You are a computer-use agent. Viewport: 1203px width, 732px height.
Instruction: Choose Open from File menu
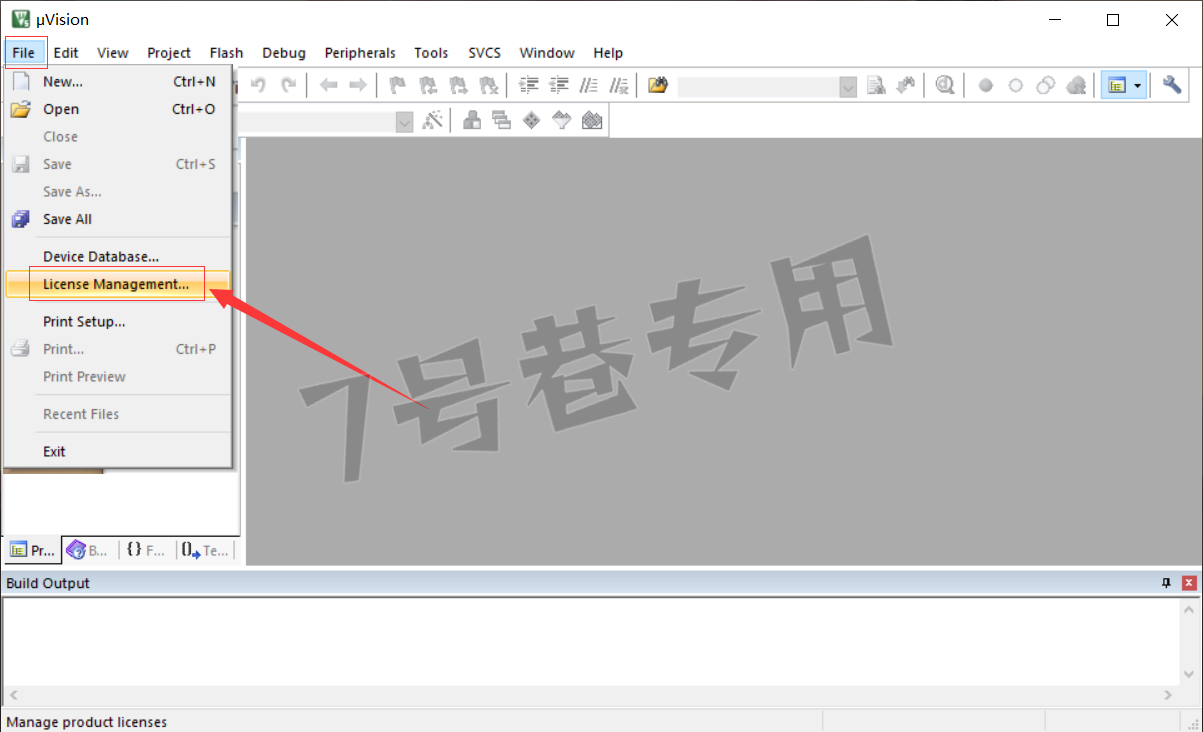(118, 109)
